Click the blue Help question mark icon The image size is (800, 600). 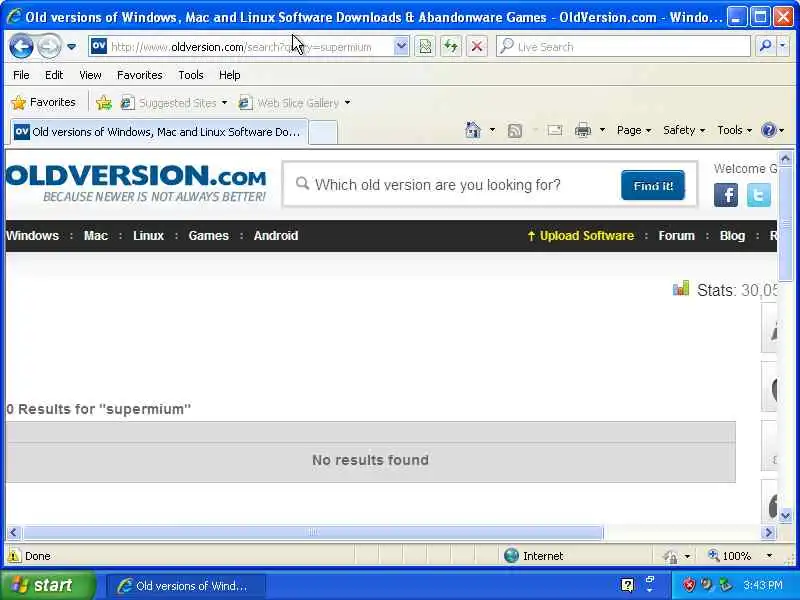coord(768,131)
